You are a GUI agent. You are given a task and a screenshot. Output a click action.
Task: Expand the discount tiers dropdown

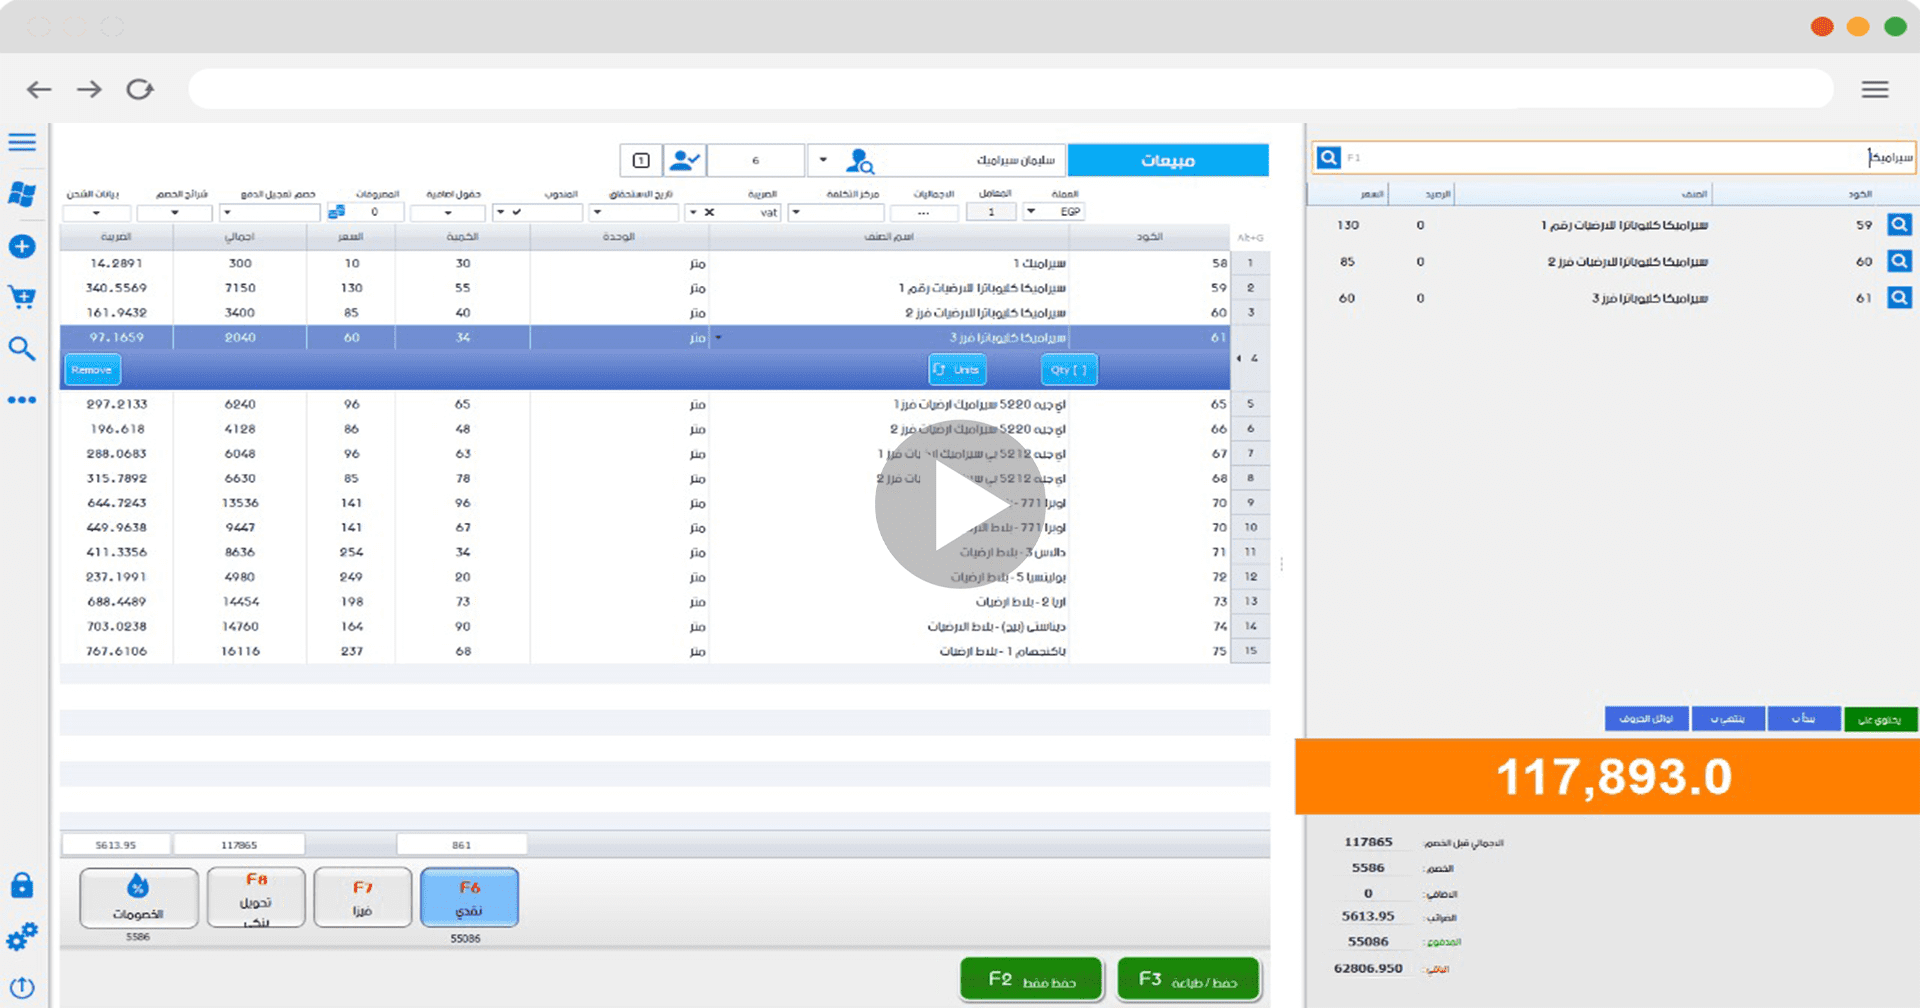pos(175,212)
